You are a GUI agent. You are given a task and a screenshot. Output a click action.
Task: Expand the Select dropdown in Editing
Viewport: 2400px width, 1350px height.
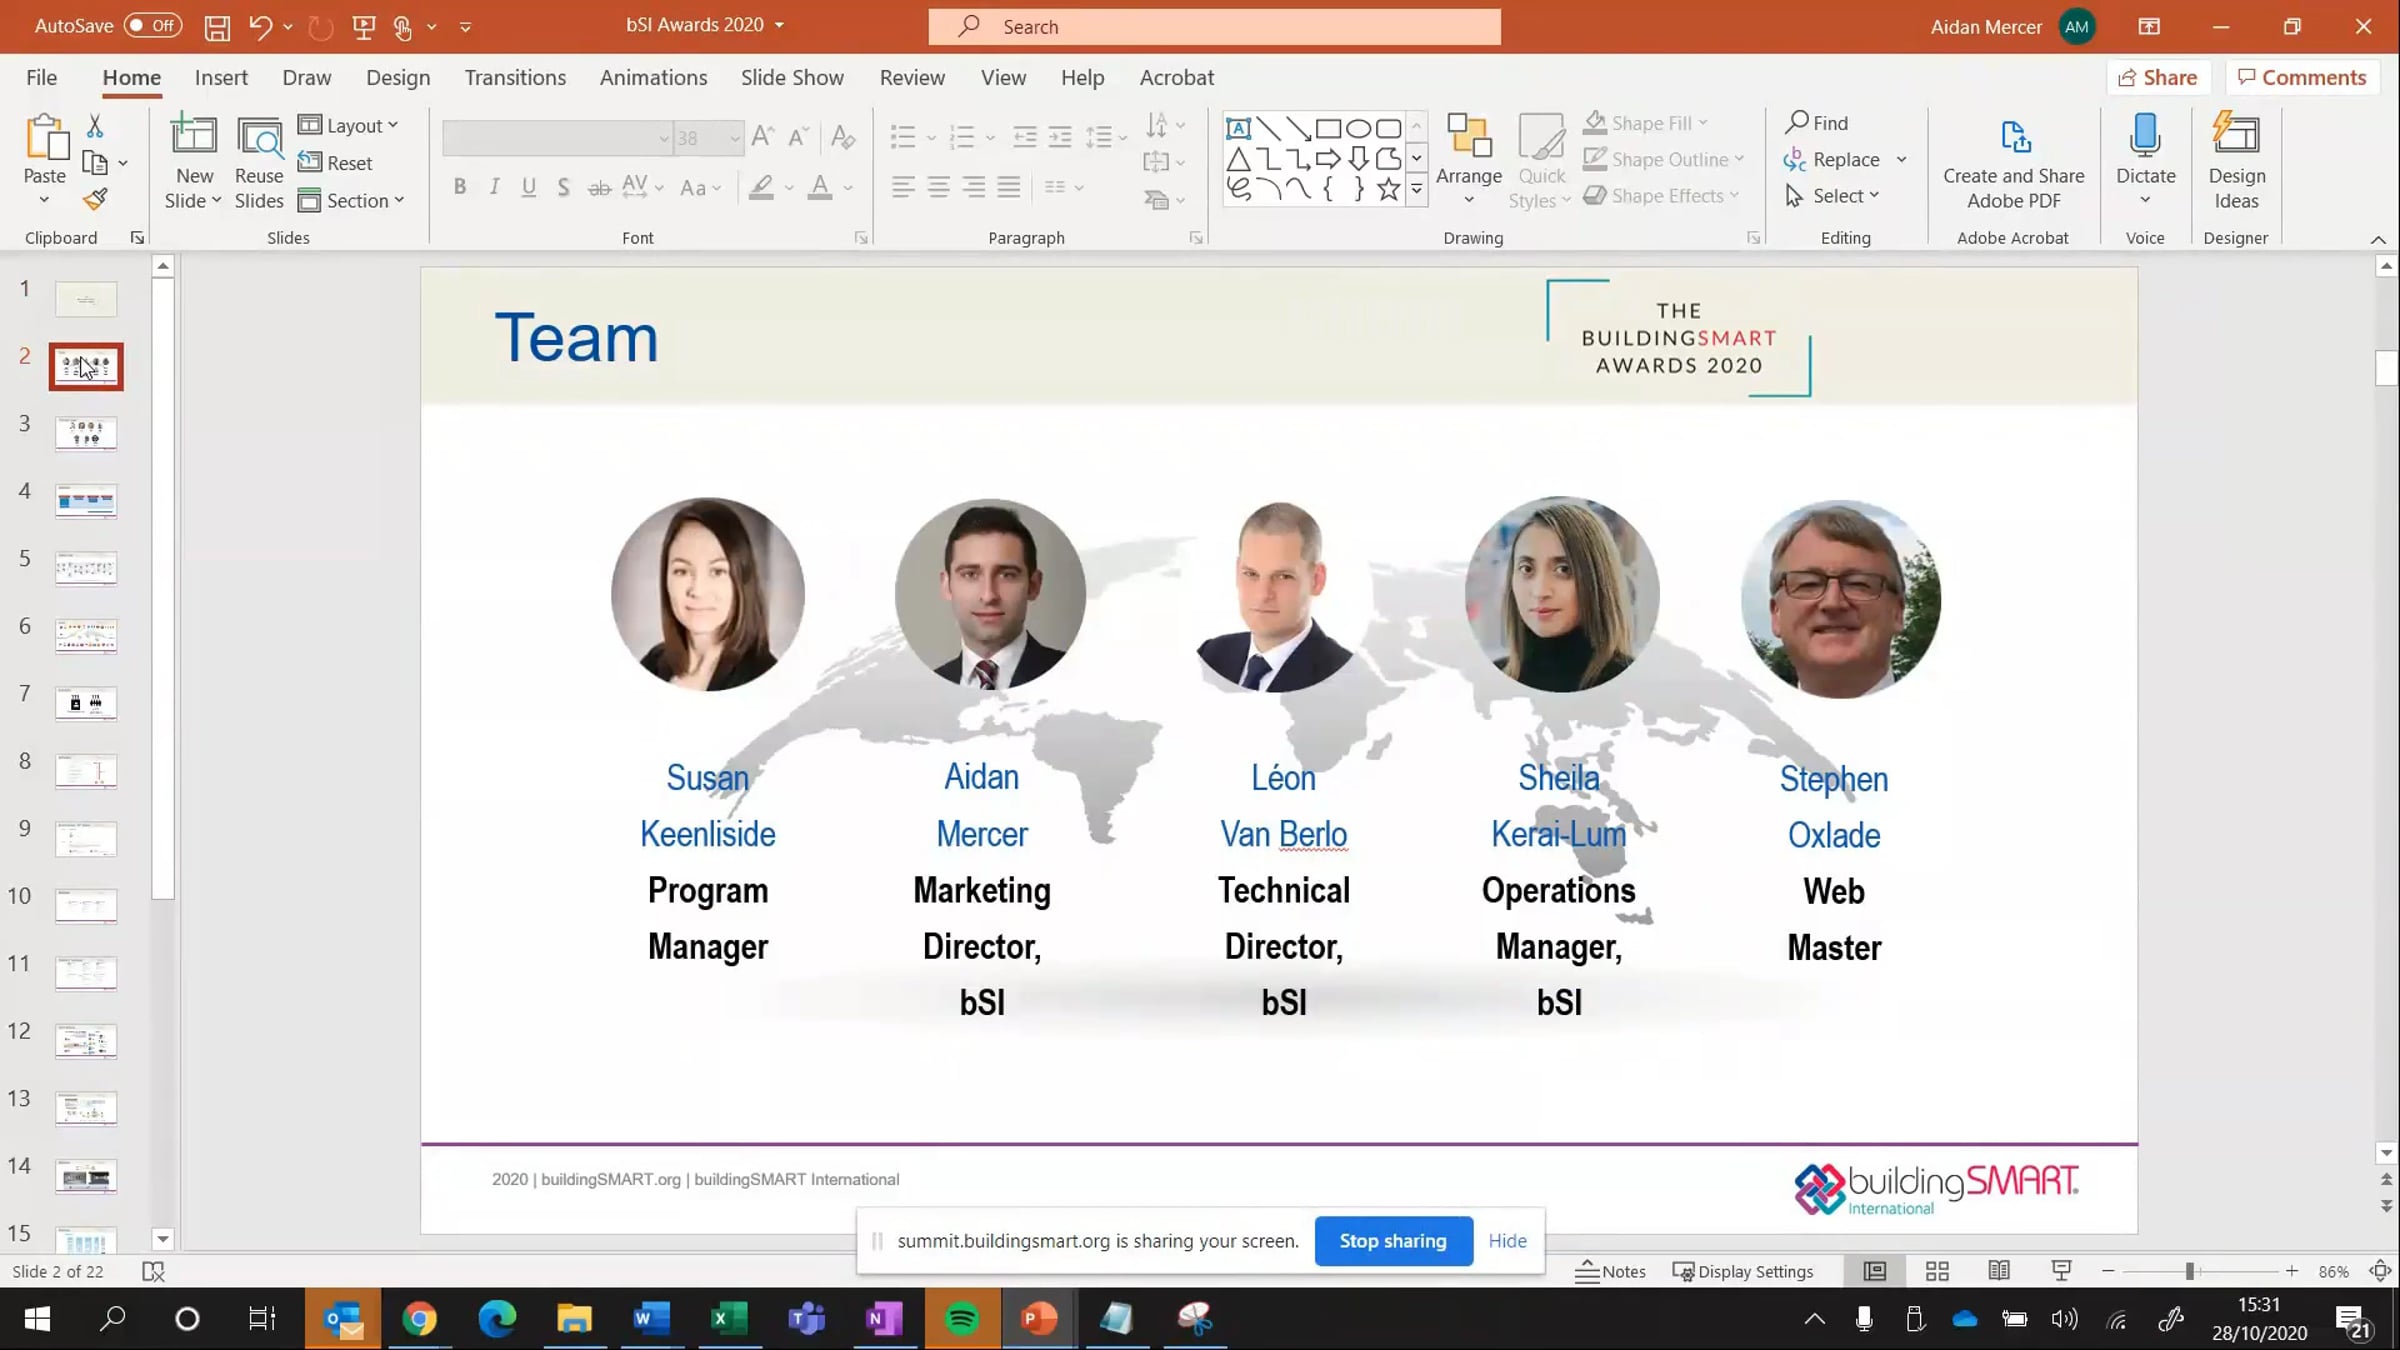[x=1833, y=196]
